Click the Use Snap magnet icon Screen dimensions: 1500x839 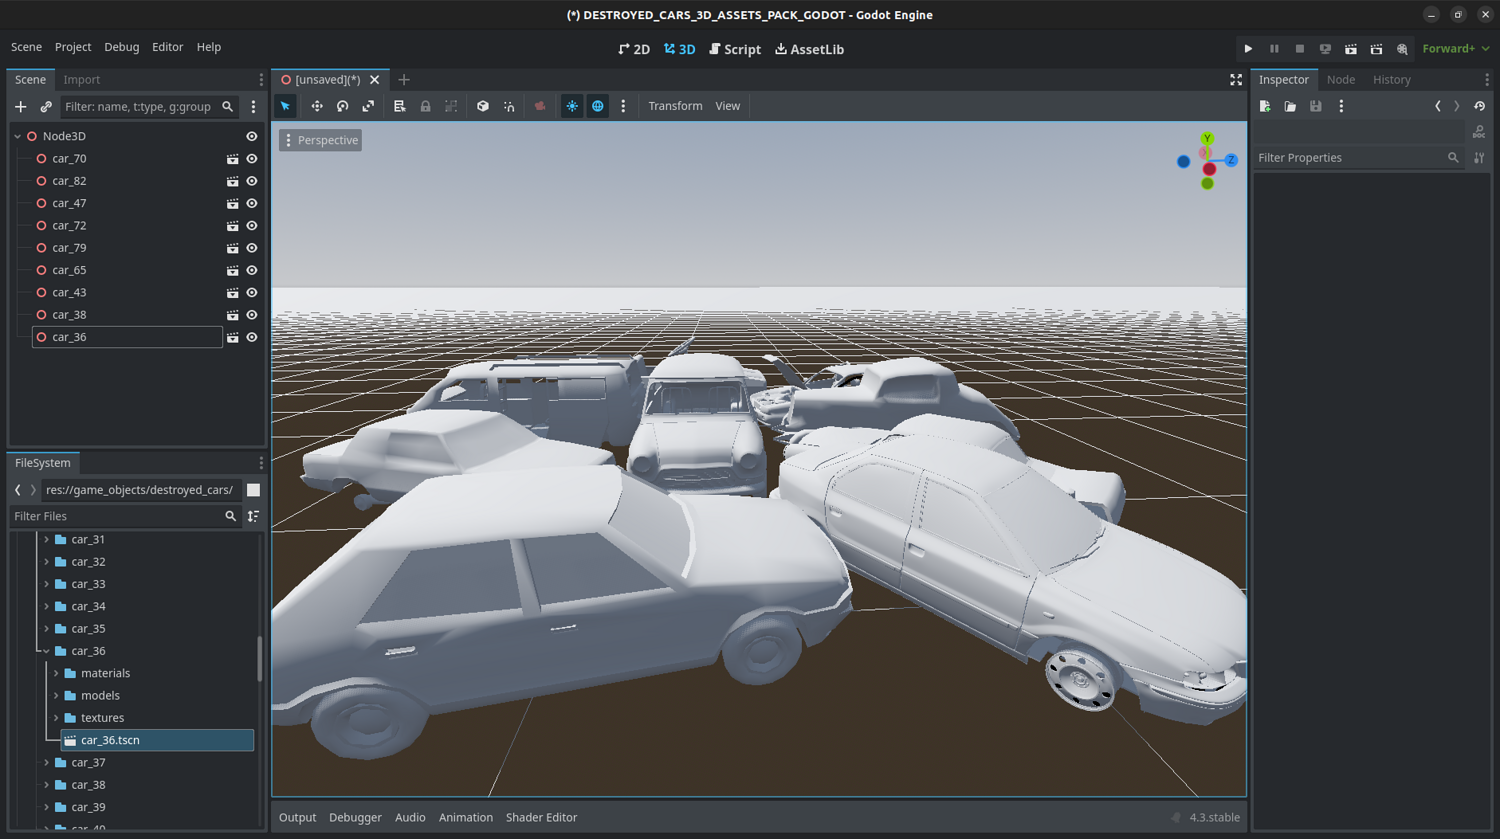tap(509, 106)
